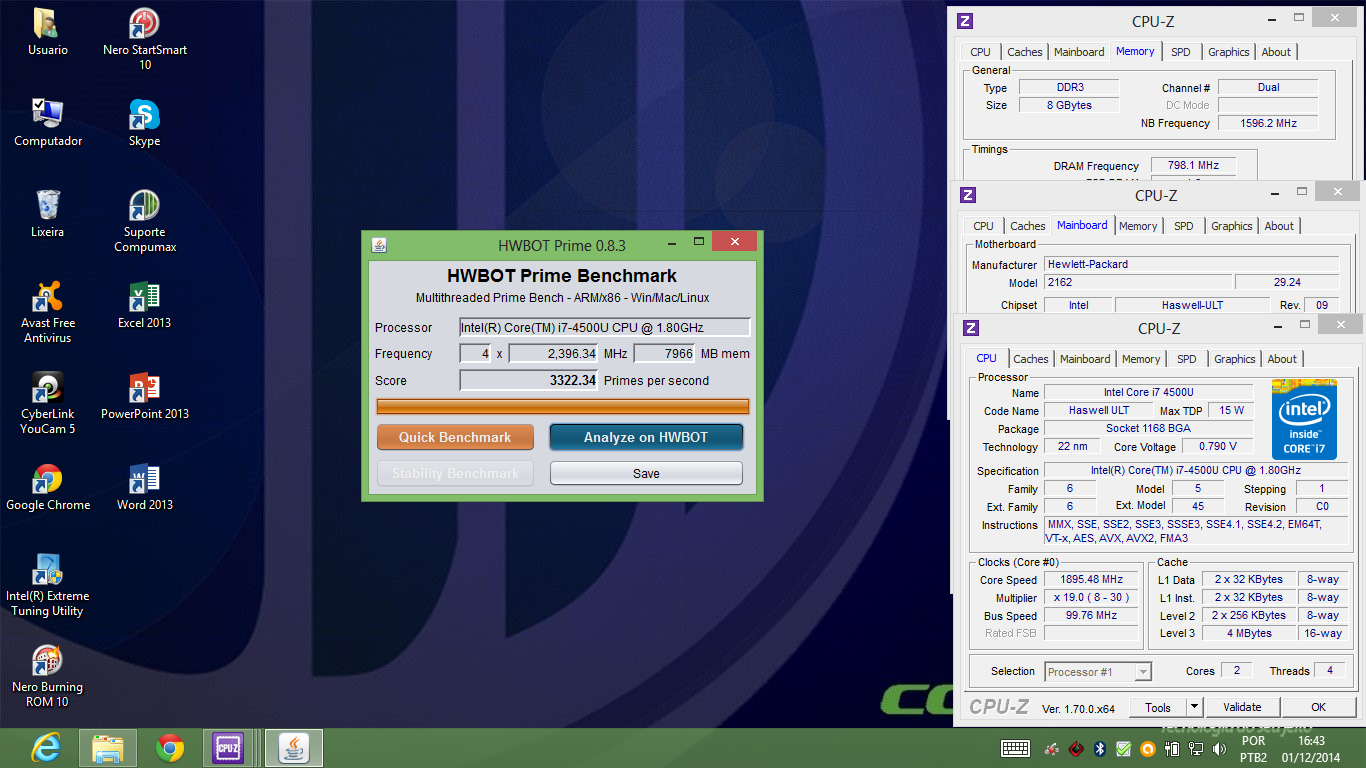Open Graphics tab in middle CPU-Z window
The image size is (1366, 768).
tap(1232, 226)
